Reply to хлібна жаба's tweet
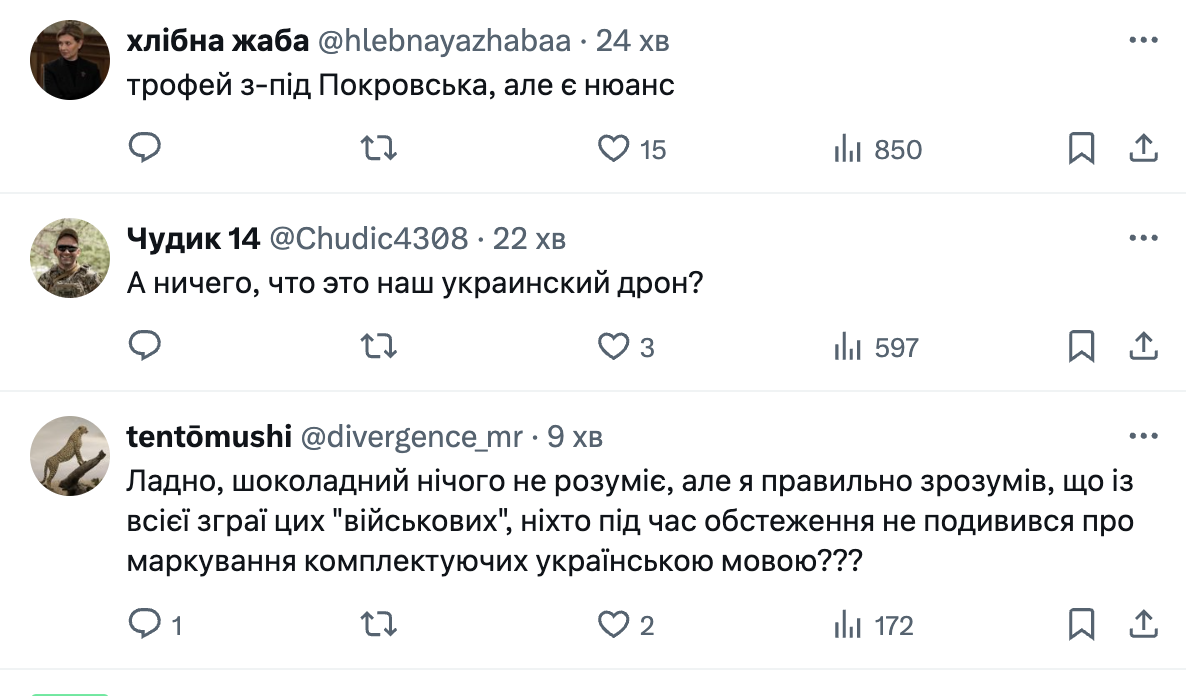The image size is (1186, 696). [x=146, y=149]
